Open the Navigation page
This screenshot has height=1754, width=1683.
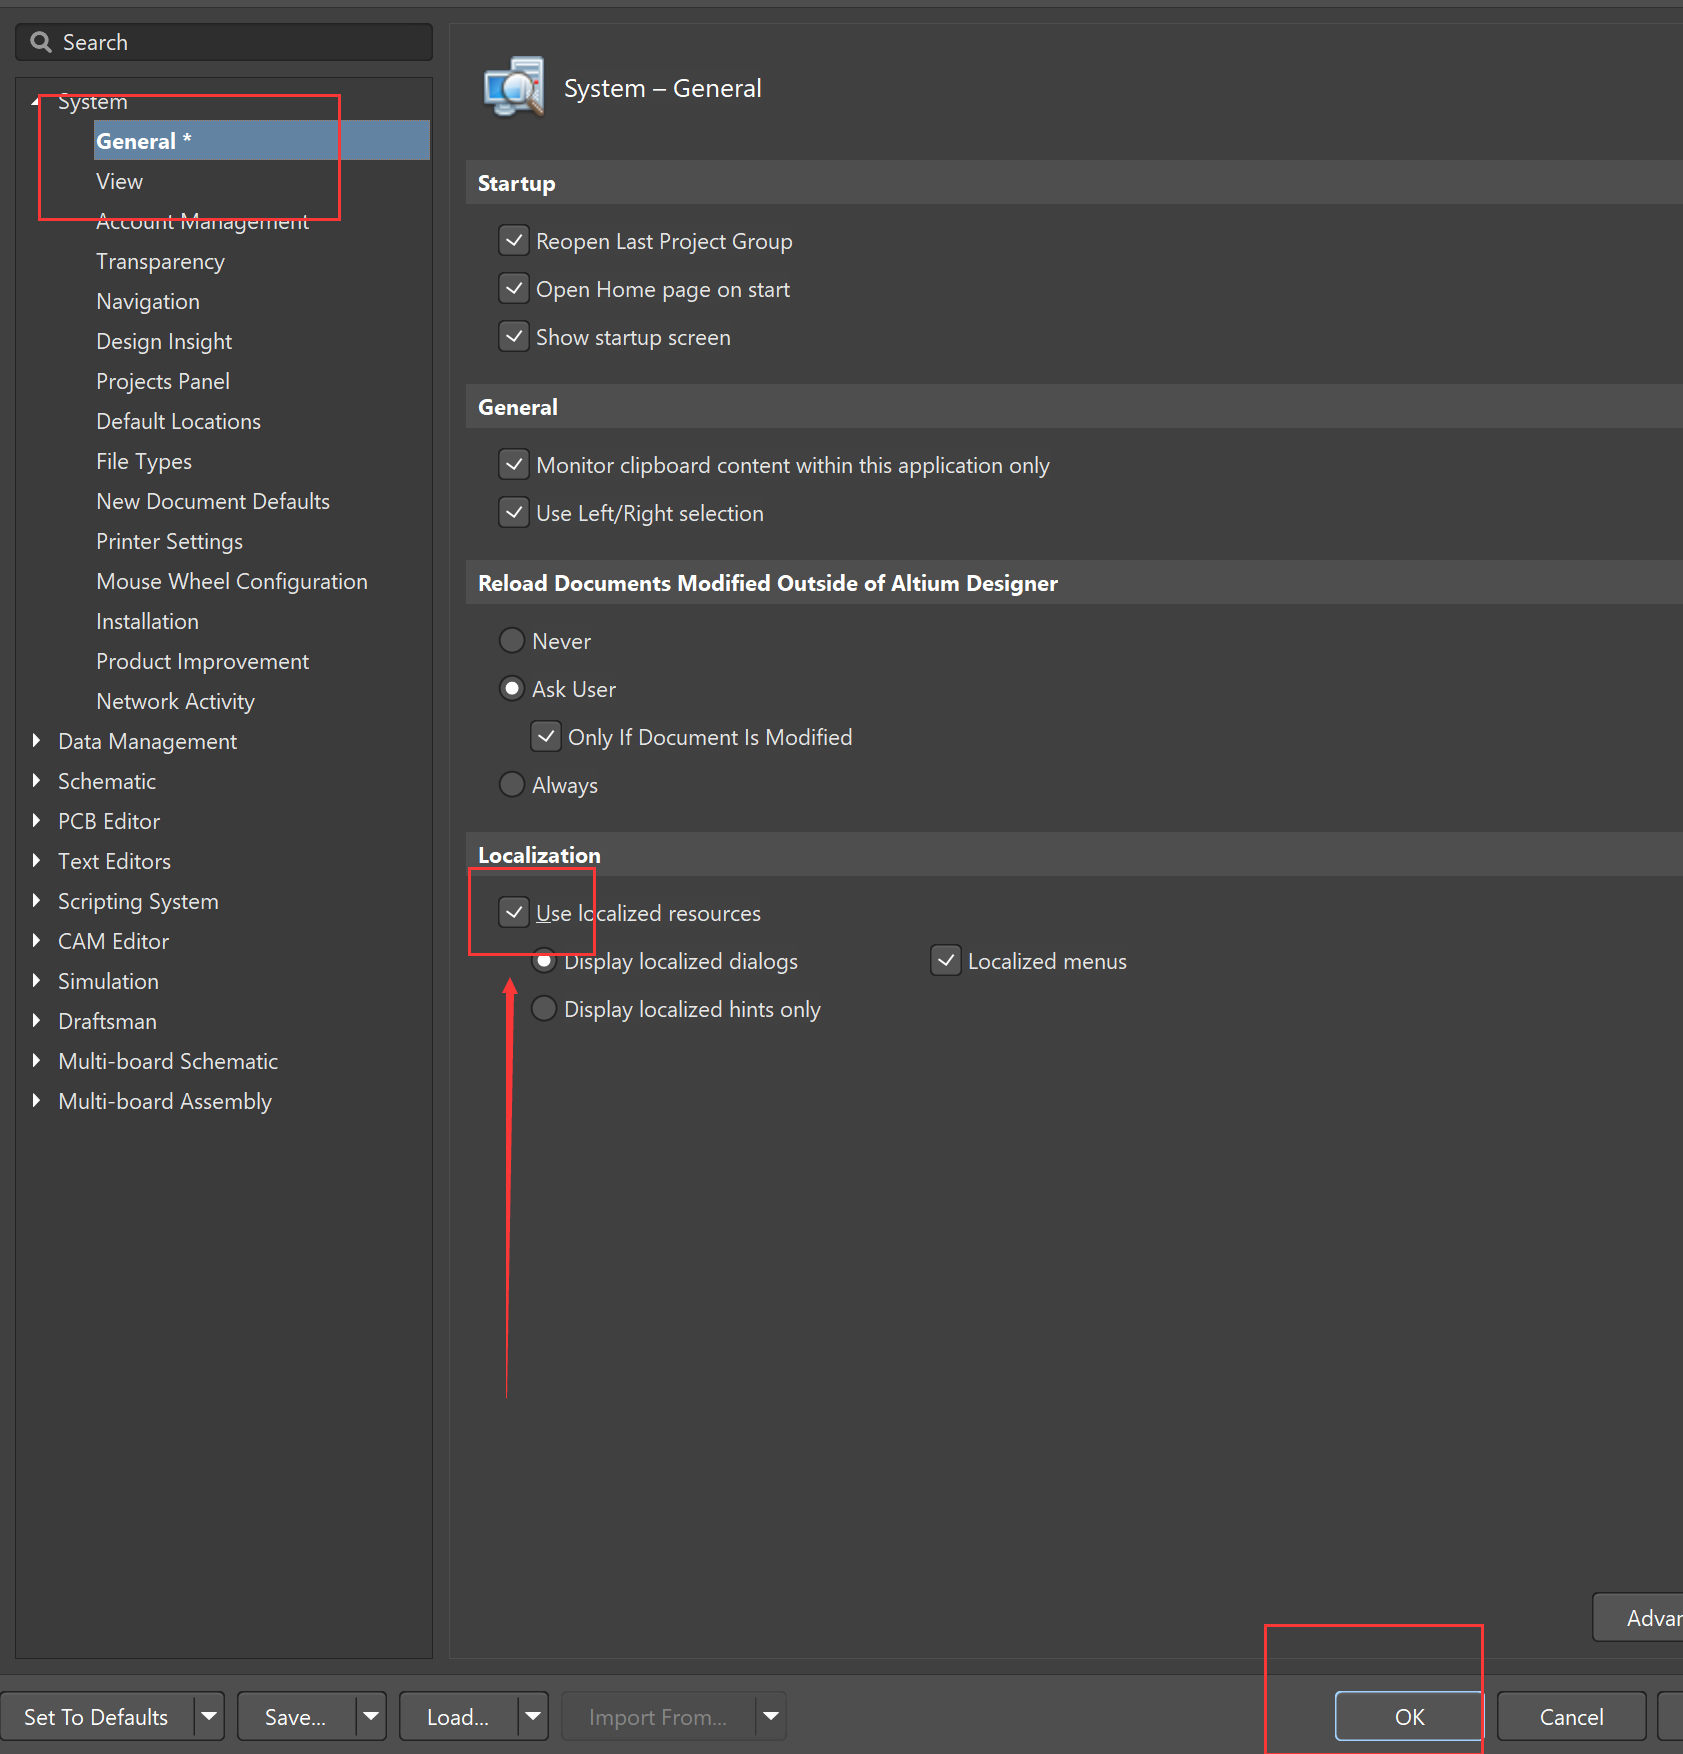148,301
